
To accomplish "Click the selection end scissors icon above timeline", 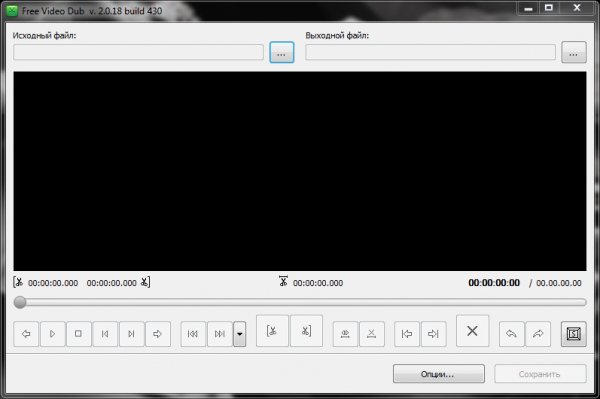I will pyautogui.click(x=145, y=282).
